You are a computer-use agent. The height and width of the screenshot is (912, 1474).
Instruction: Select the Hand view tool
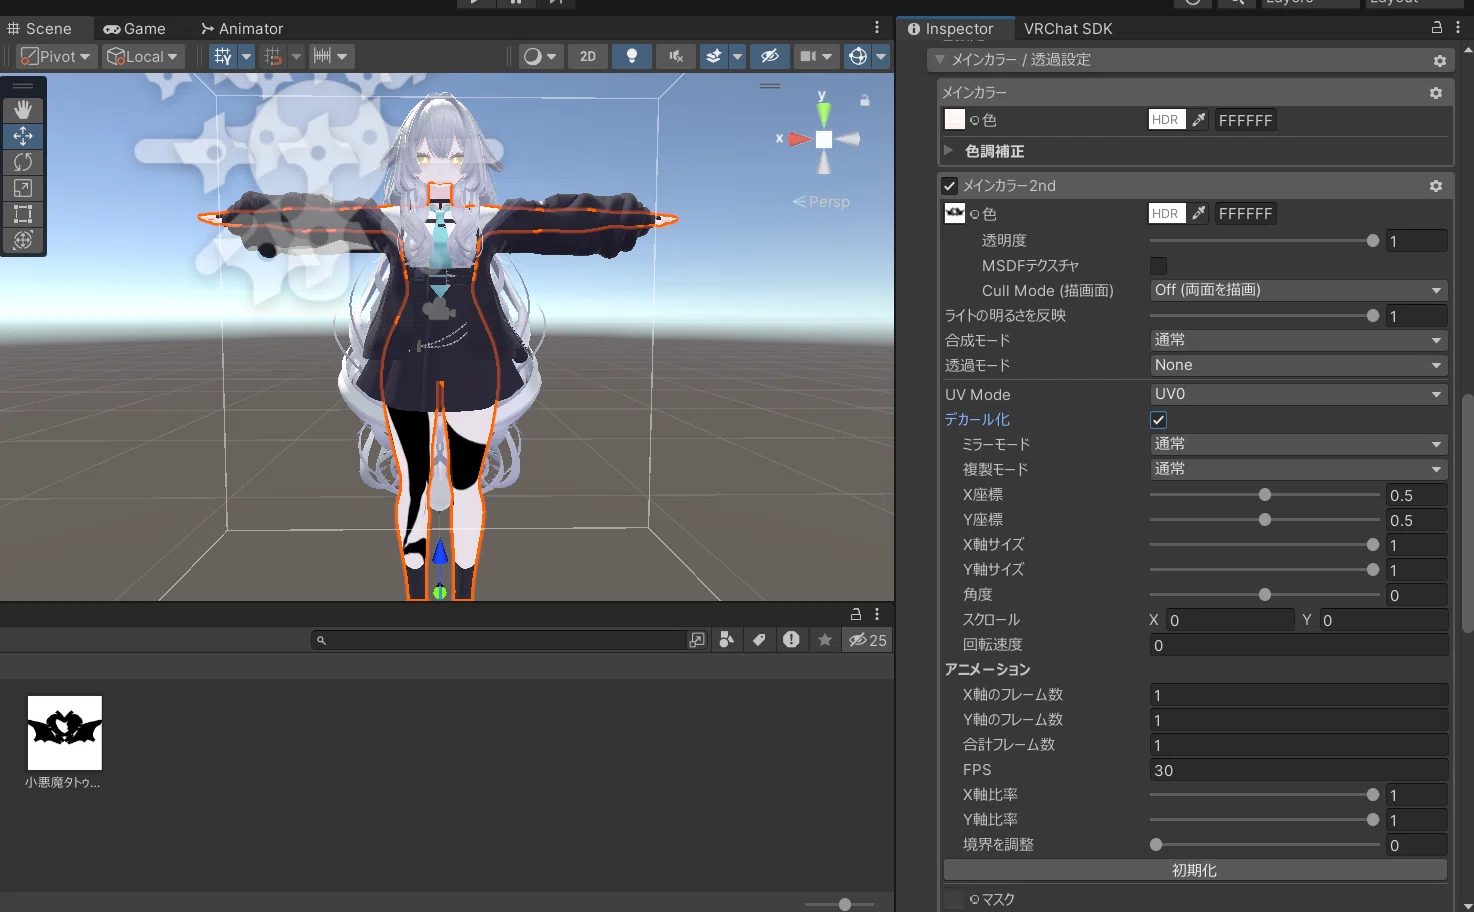click(x=23, y=109)
